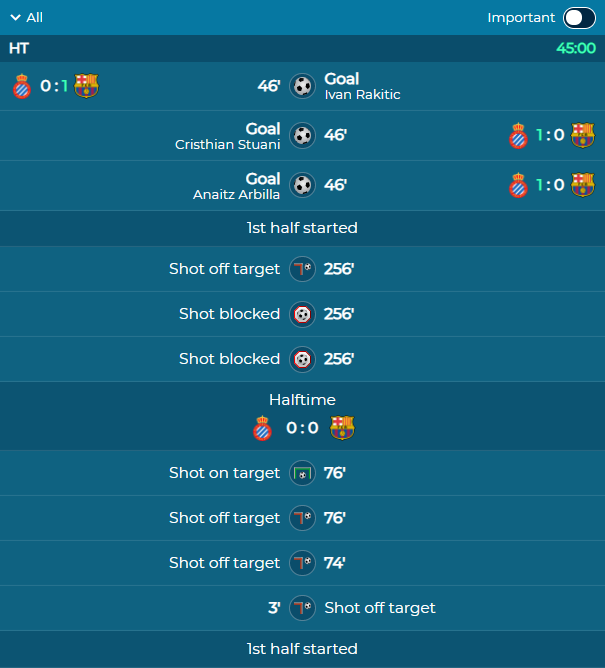
Task: Click the Anaitz Arbilla goal ball icon
Action: coord(302,185)
